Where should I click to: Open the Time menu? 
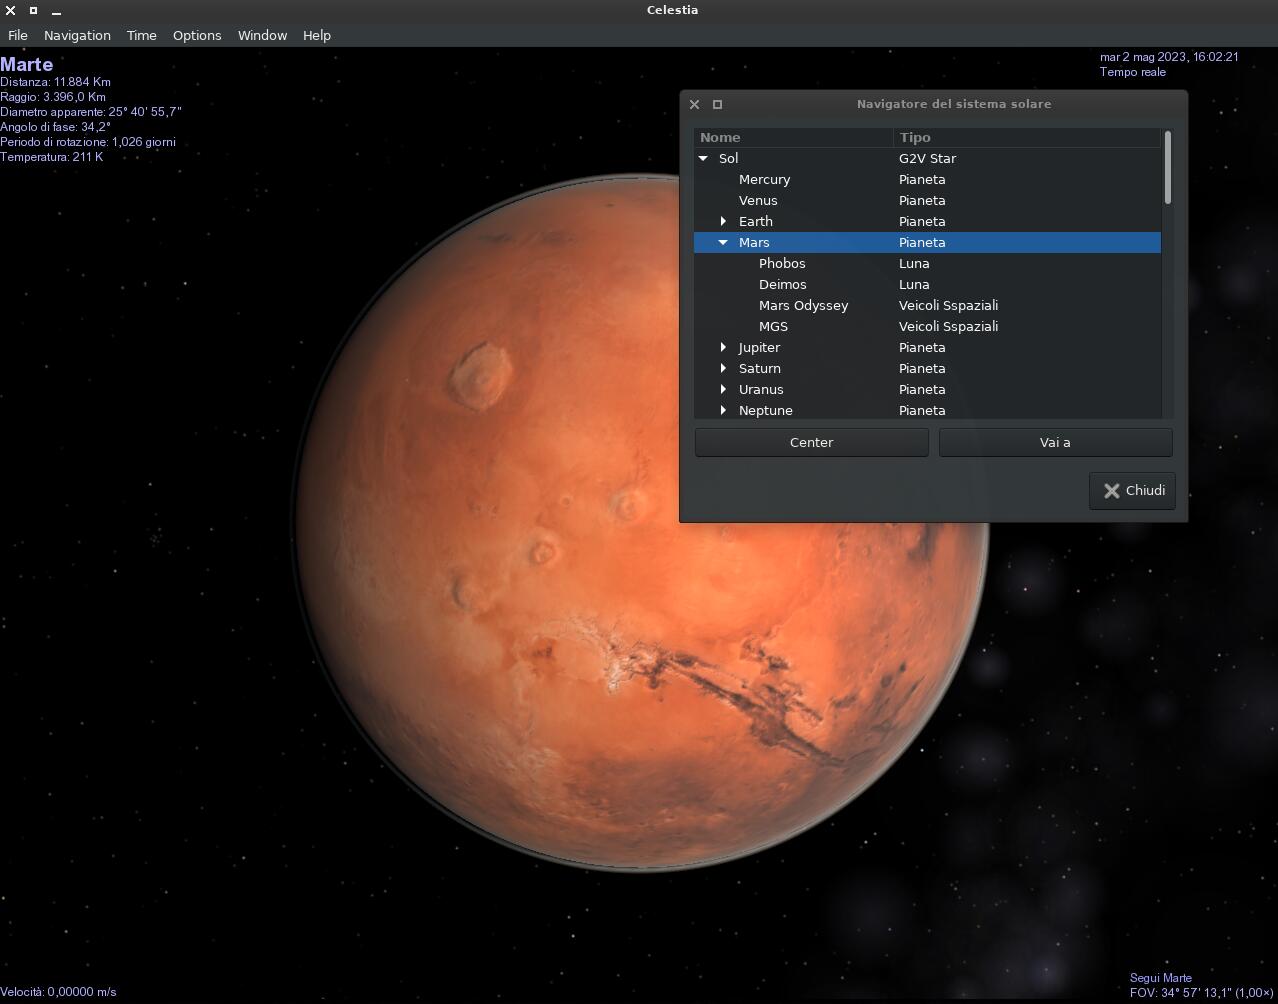(141, 35)
